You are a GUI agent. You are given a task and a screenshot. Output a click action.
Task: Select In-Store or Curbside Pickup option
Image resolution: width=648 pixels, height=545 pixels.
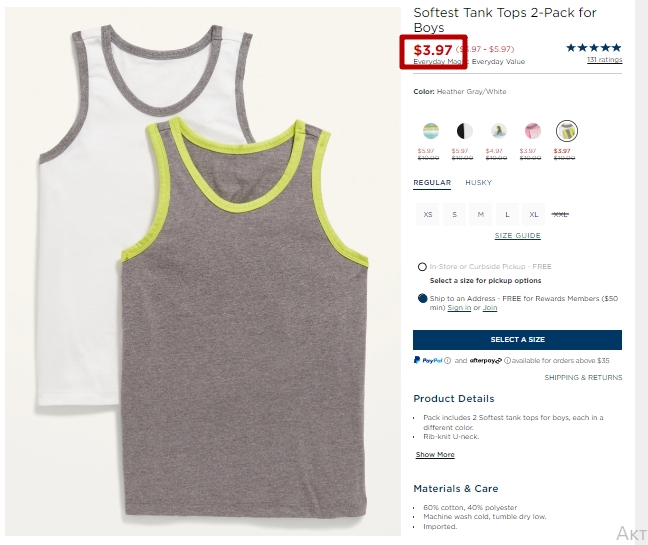[422, 267]
